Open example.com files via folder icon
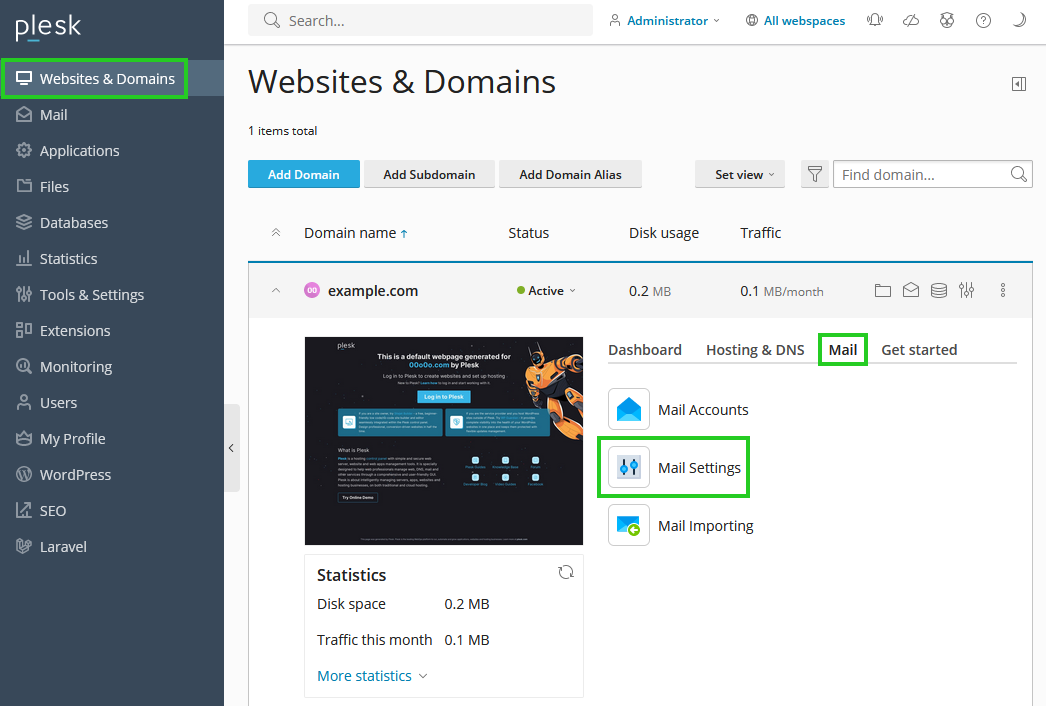 [882, 291]
